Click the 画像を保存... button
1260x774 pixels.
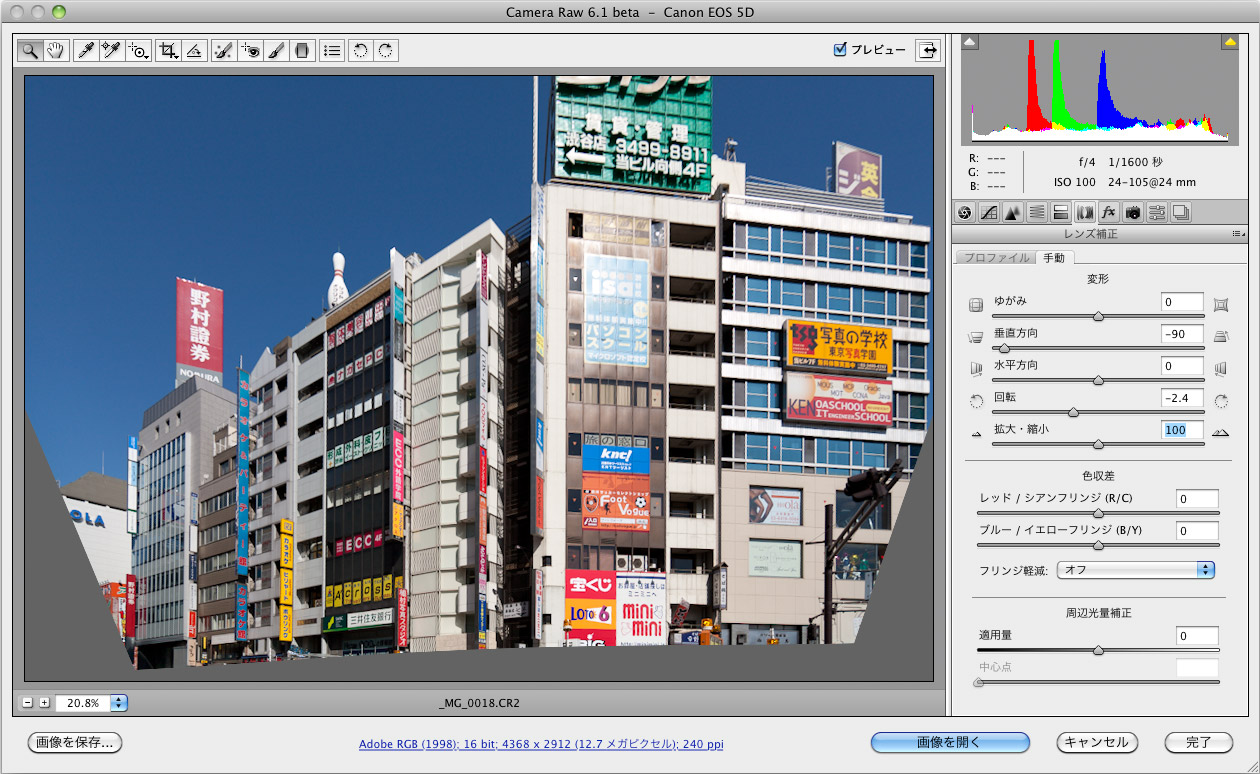(x=75, y=742)
